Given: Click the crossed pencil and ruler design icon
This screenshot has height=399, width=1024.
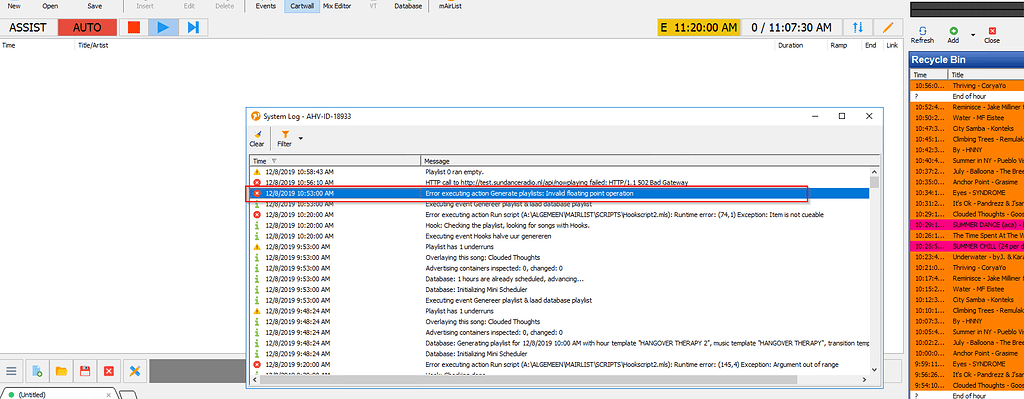Looking at the screenshot, I should coord(135,371).
